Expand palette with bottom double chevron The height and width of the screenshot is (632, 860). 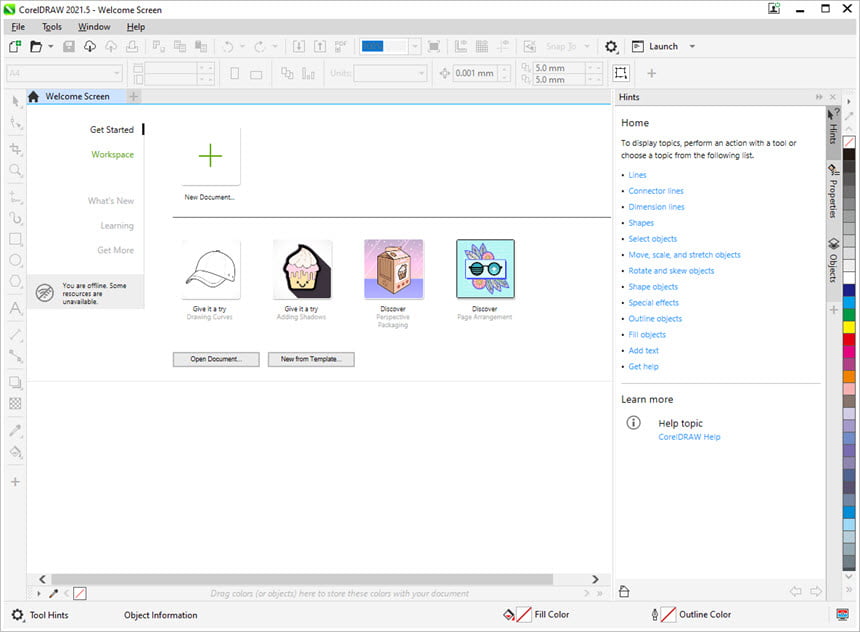pyautogui.click(x=849, y=590)
